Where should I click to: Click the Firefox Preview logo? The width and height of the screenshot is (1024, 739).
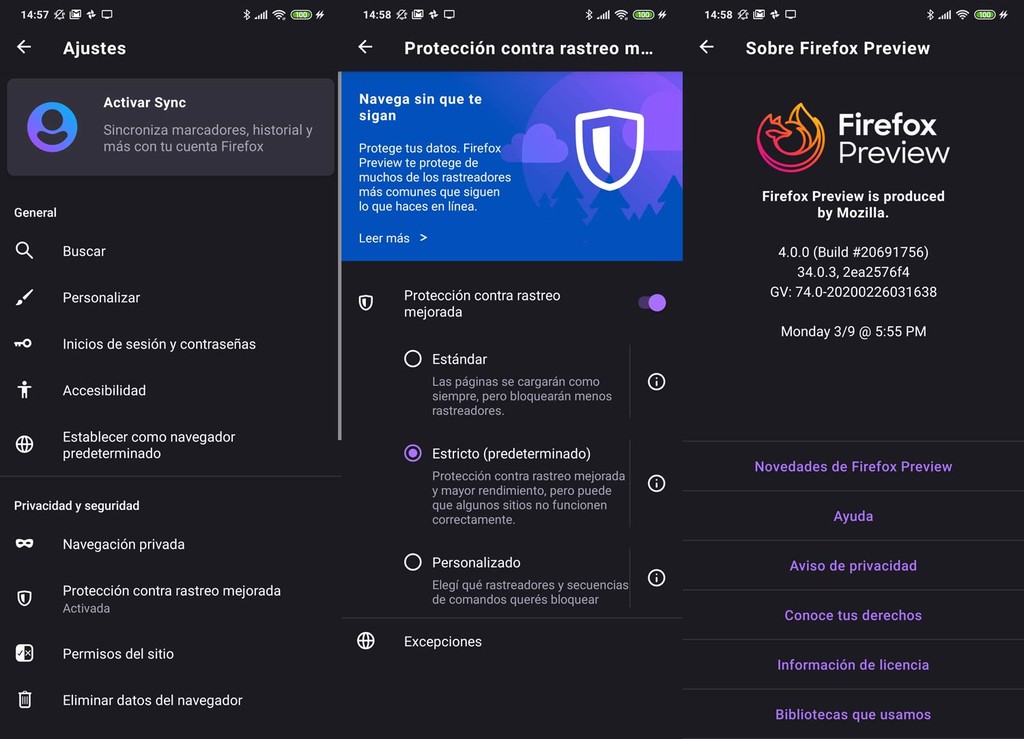coord(853,137)
